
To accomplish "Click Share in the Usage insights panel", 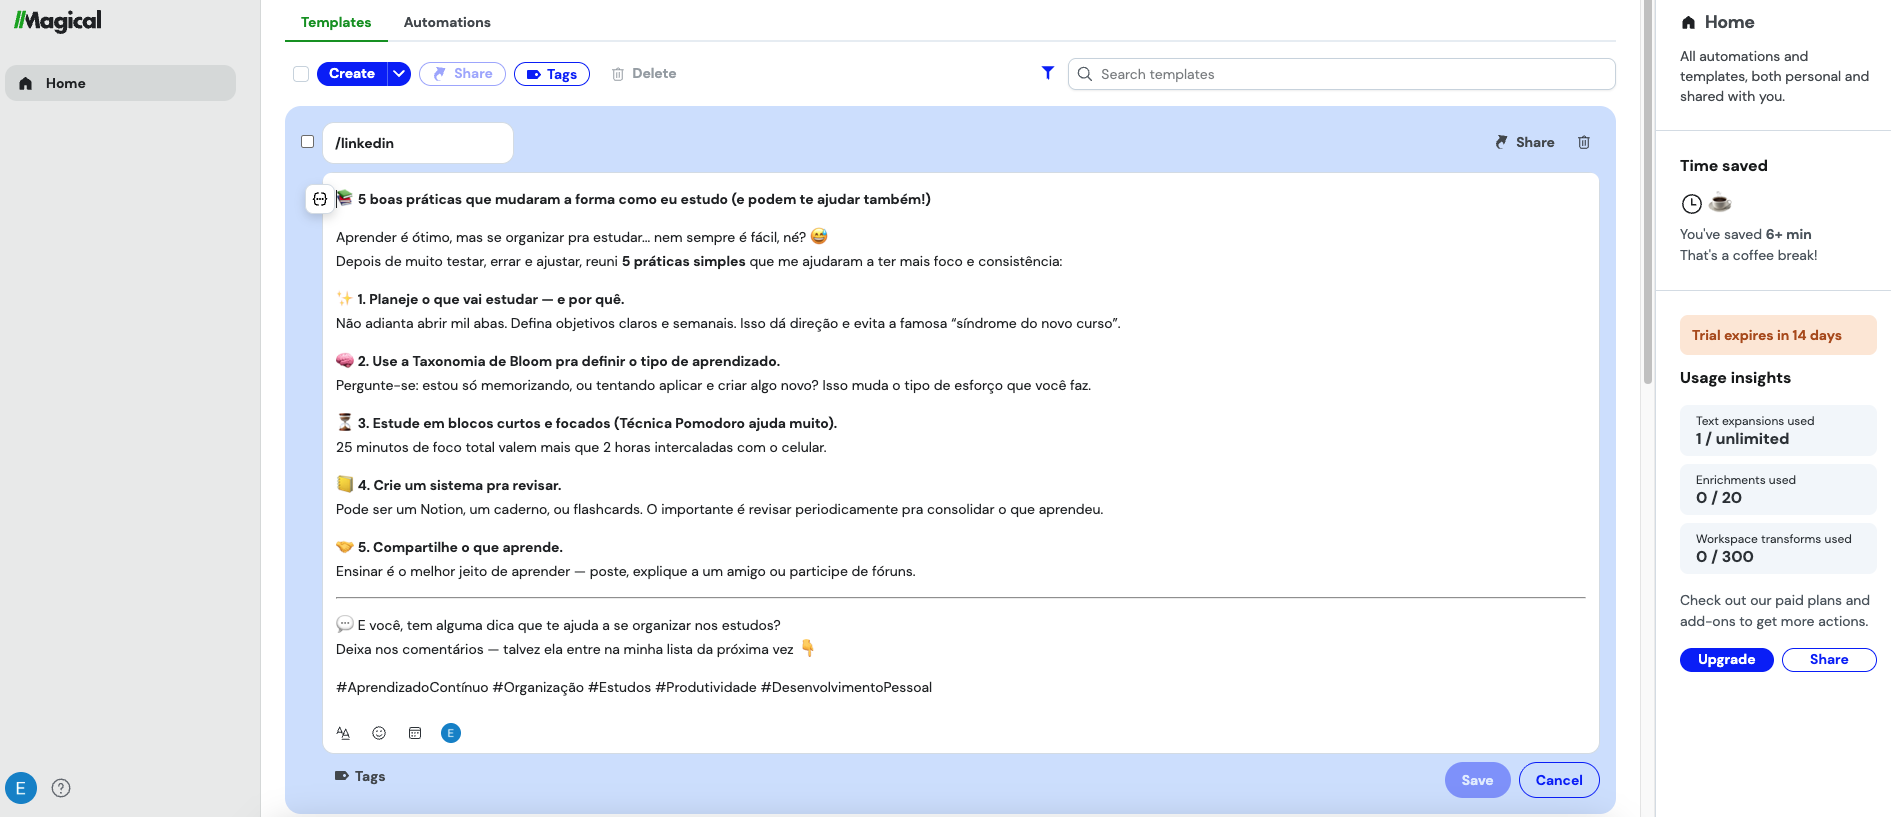I will coord(1829,660).
